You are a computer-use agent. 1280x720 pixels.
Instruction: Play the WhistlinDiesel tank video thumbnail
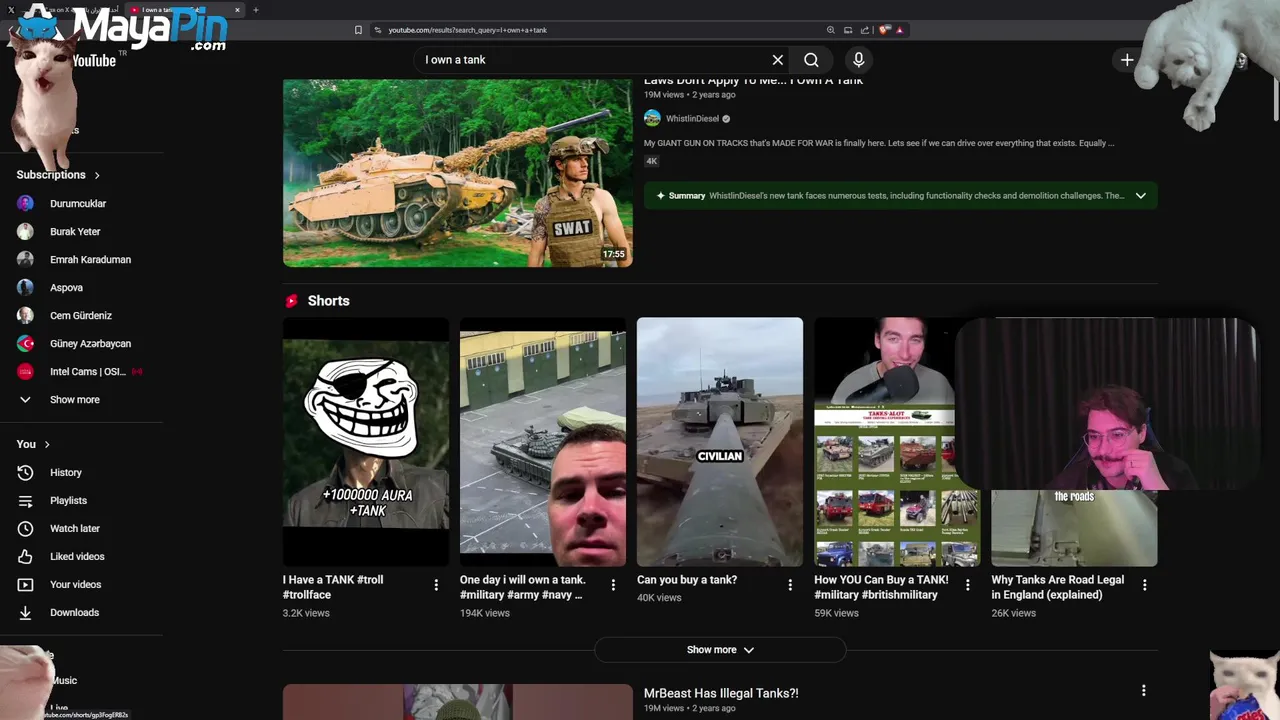pos(458,173)
